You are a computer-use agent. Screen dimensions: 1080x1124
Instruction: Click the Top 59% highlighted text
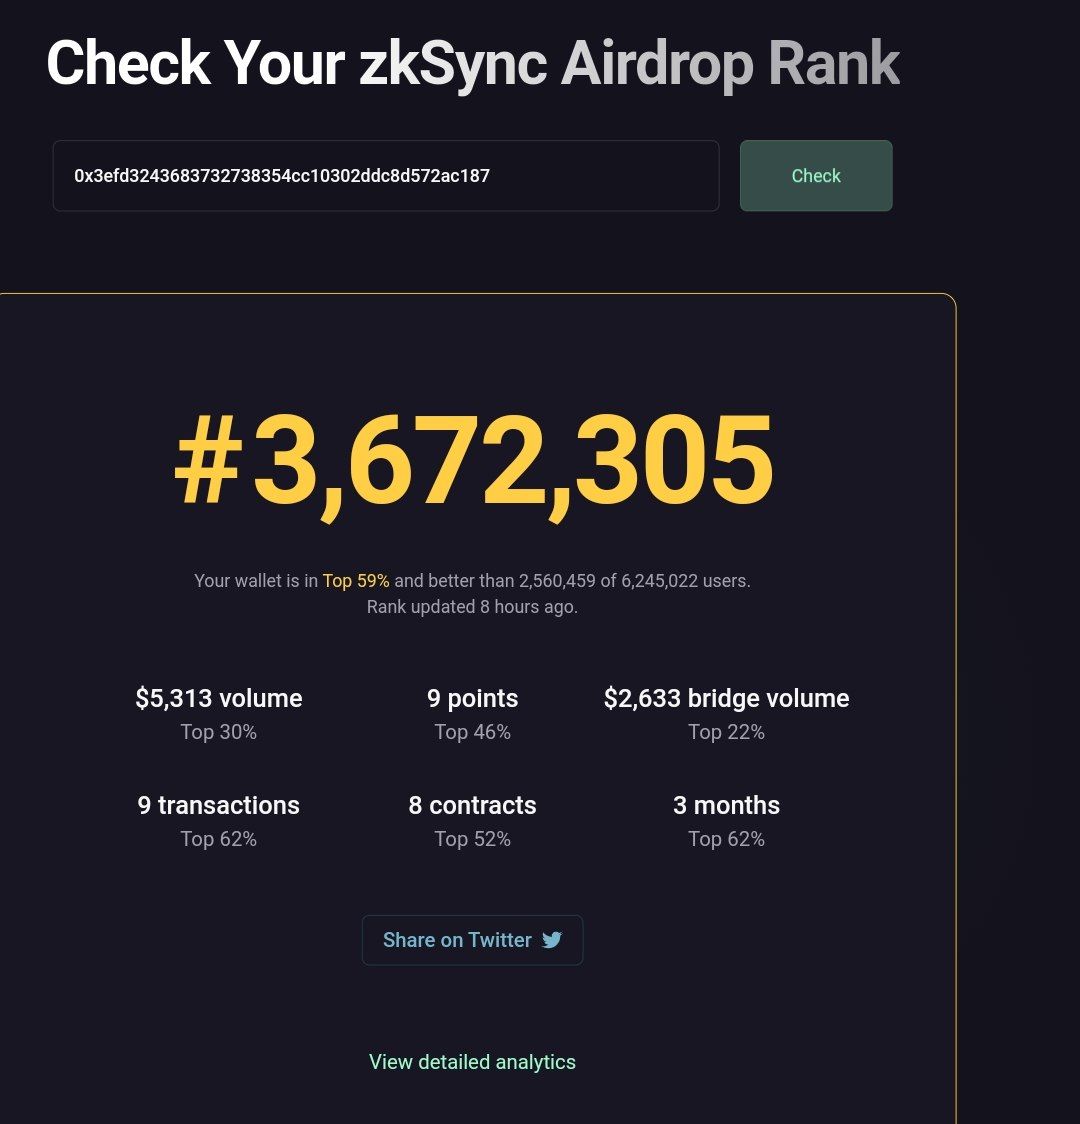[355, 581]
